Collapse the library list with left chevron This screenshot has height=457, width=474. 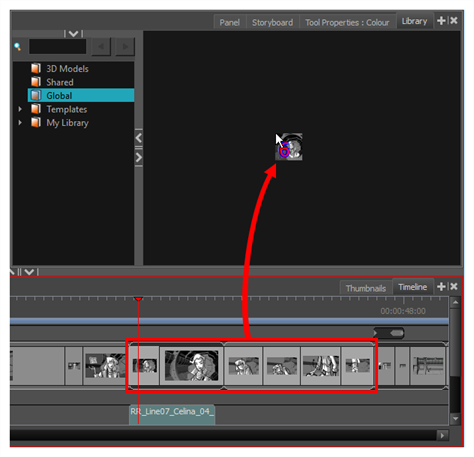139,138
